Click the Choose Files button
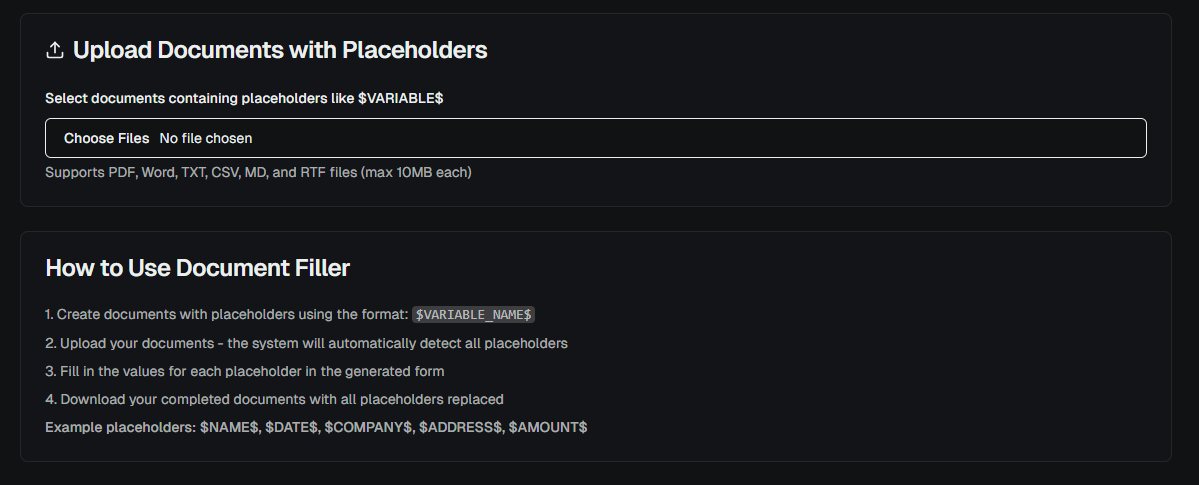 point(106,138)
